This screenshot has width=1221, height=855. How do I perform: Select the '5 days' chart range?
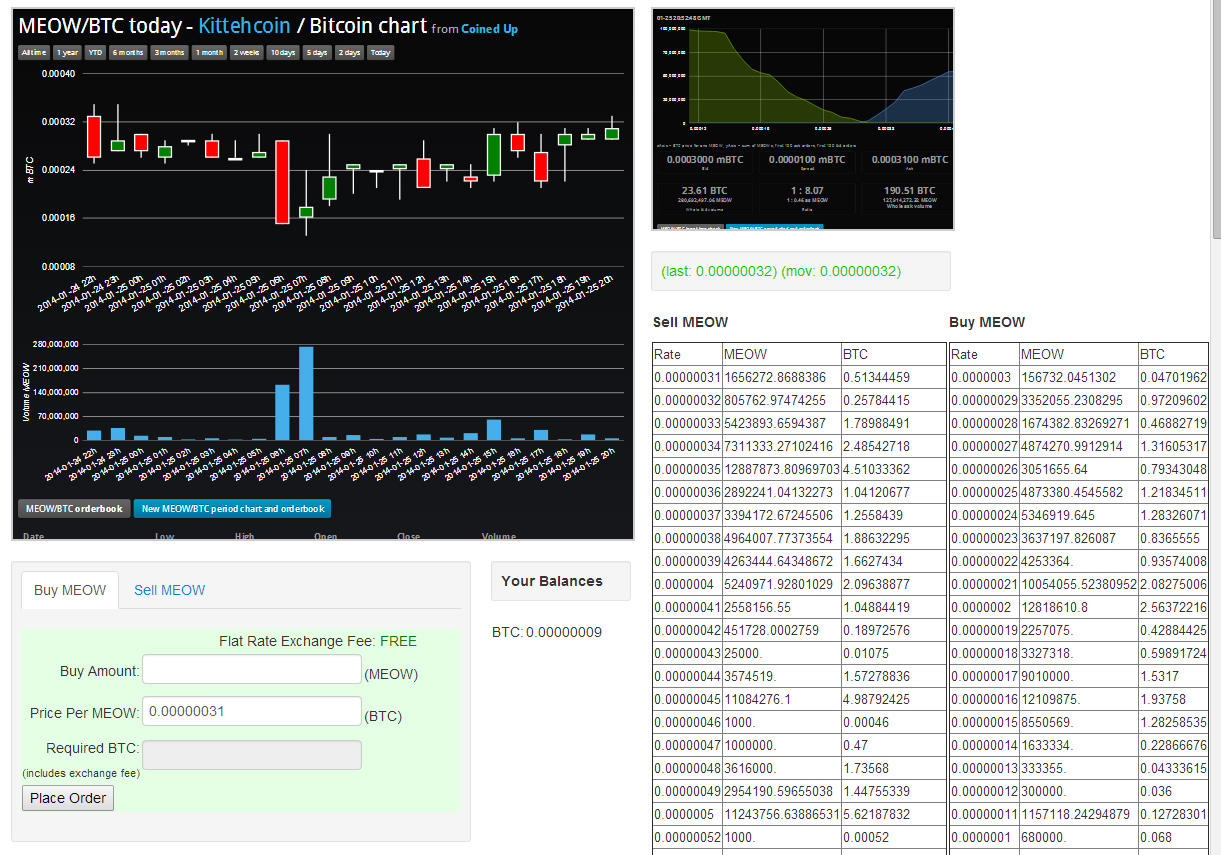point(317,52)
